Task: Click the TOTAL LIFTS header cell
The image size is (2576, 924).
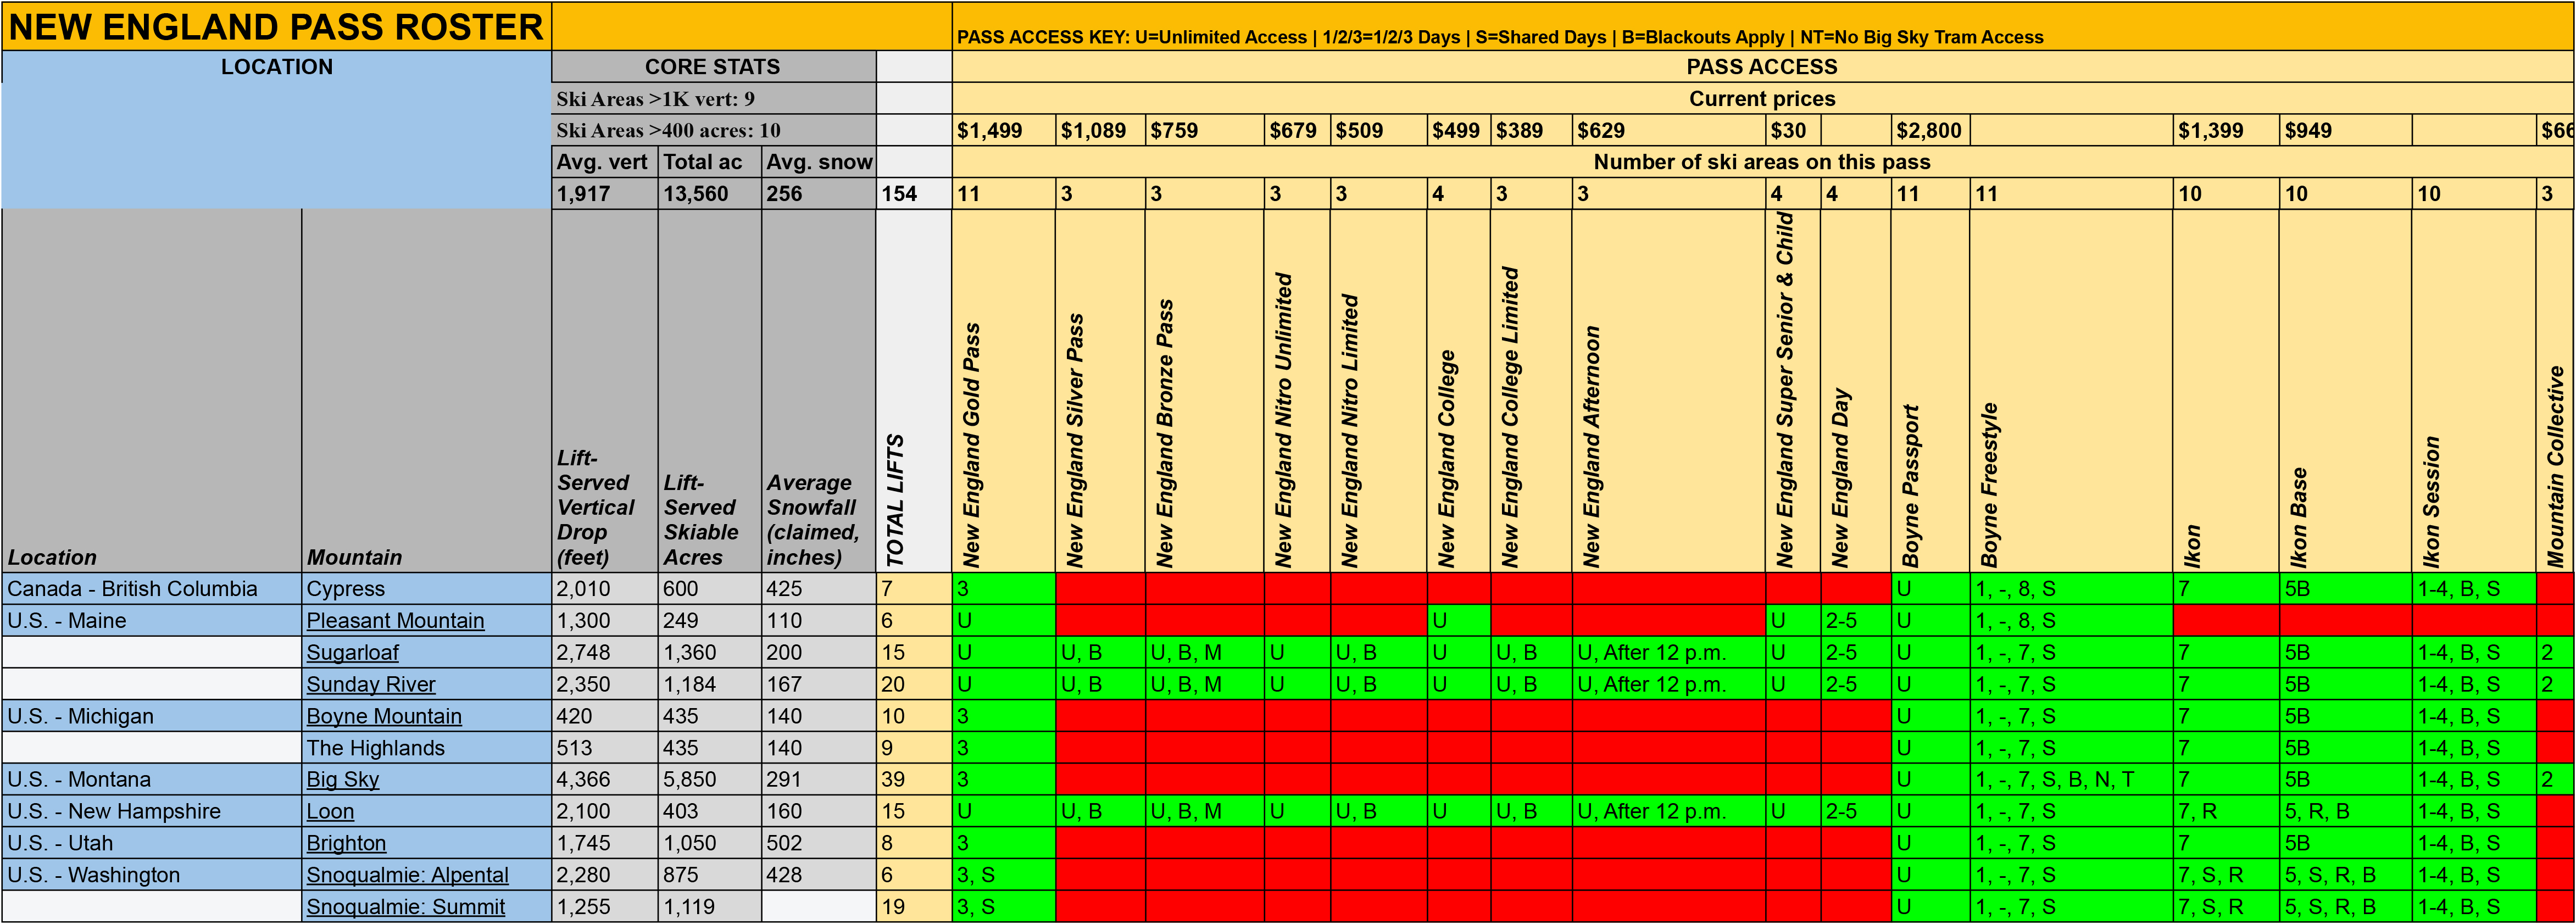Action: point(896,500)
